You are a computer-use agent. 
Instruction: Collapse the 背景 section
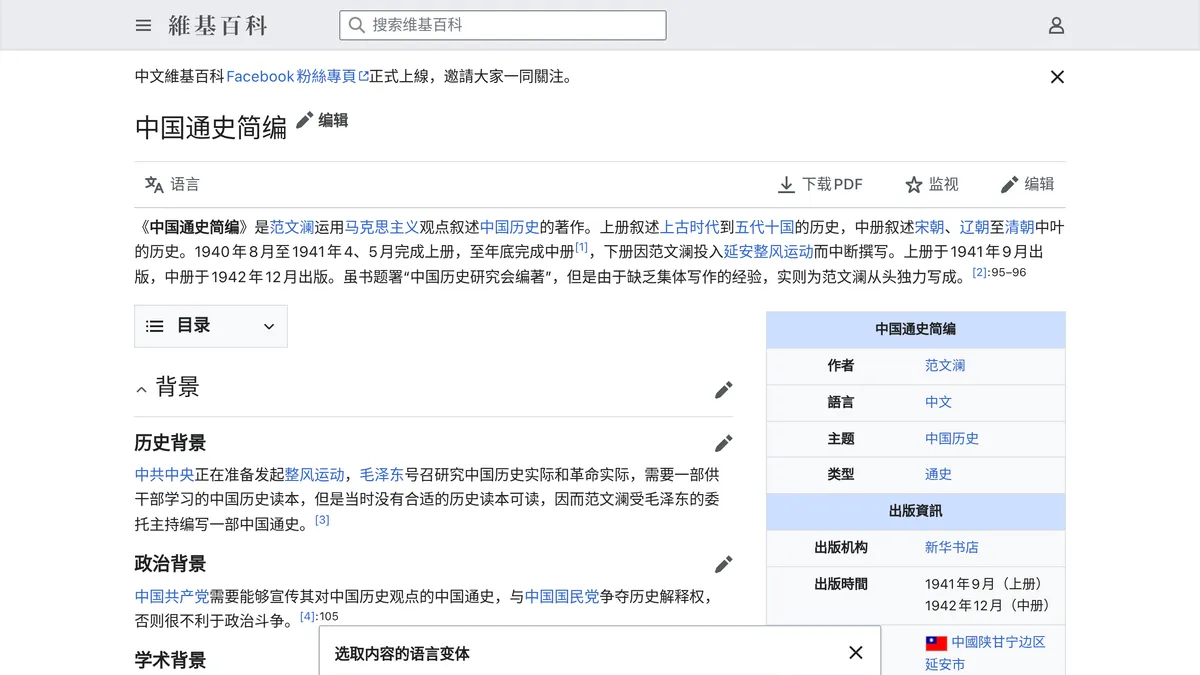[141, 389]
